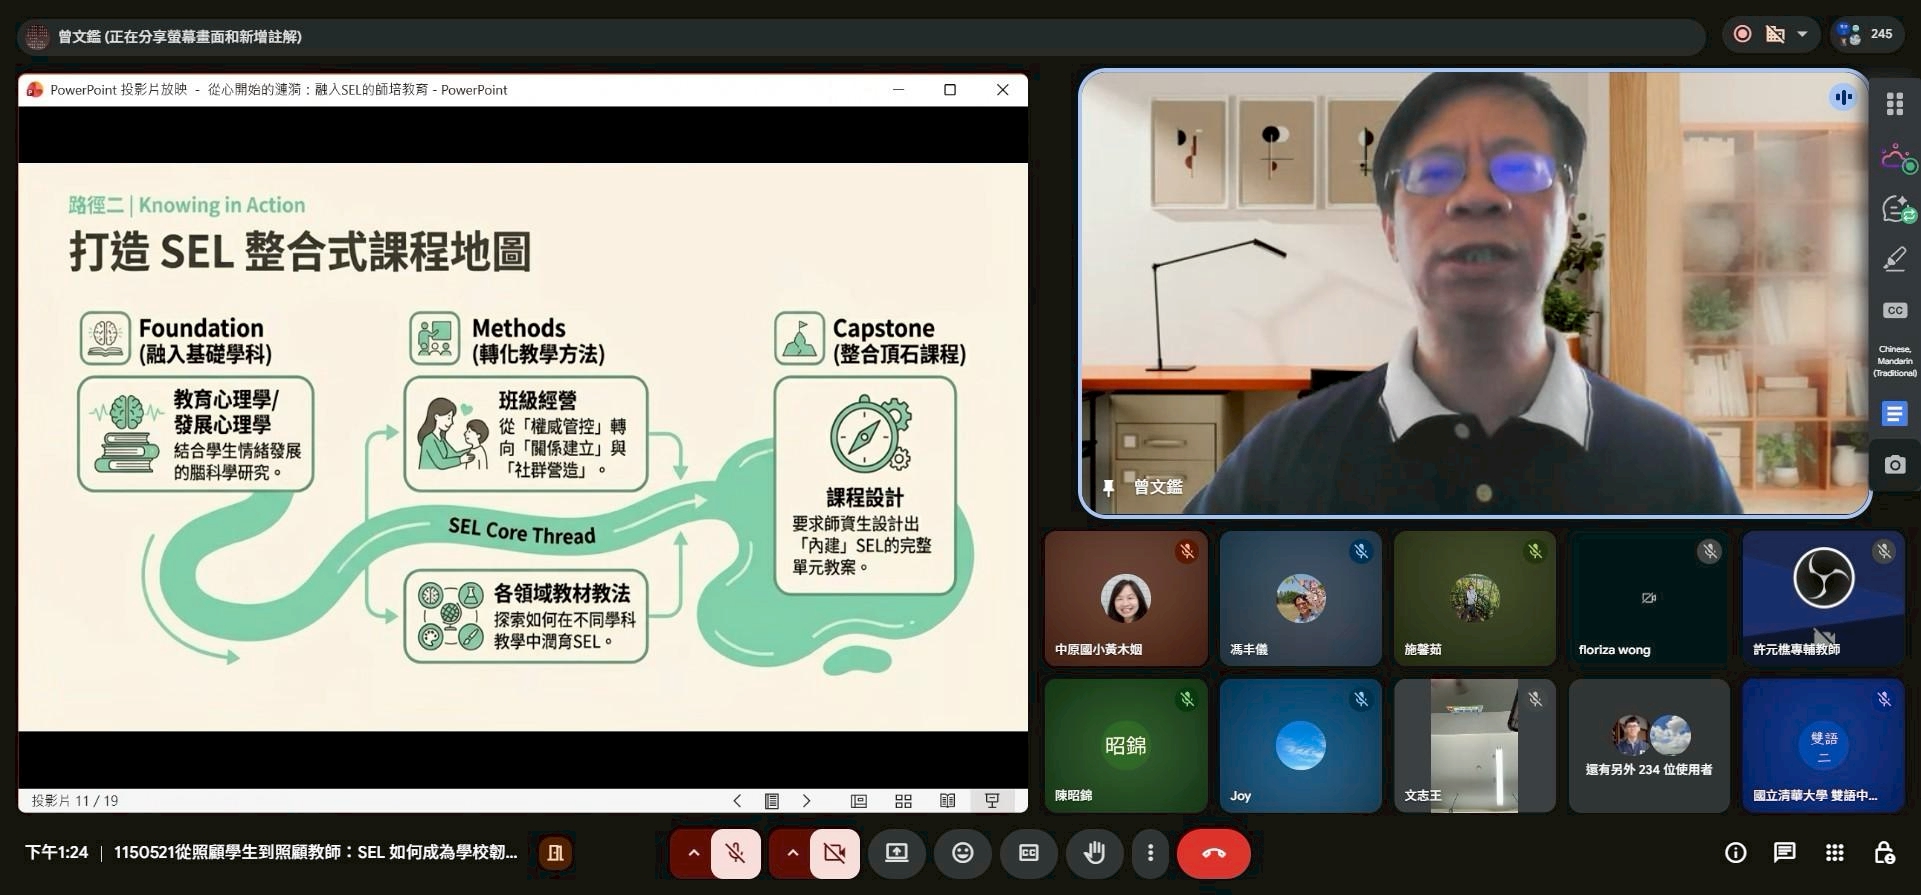The width and height of the screenshot is (1921, 895).
Task: Raise your hand
Action: pos(1094,853)
